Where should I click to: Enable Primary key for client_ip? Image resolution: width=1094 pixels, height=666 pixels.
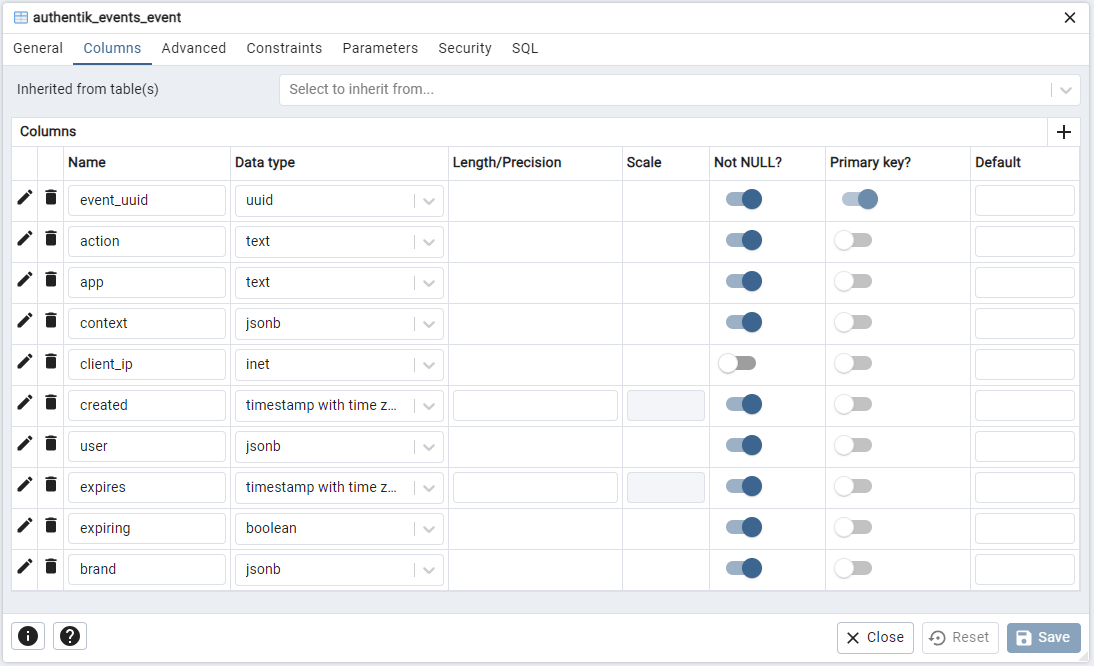point(853,363)
